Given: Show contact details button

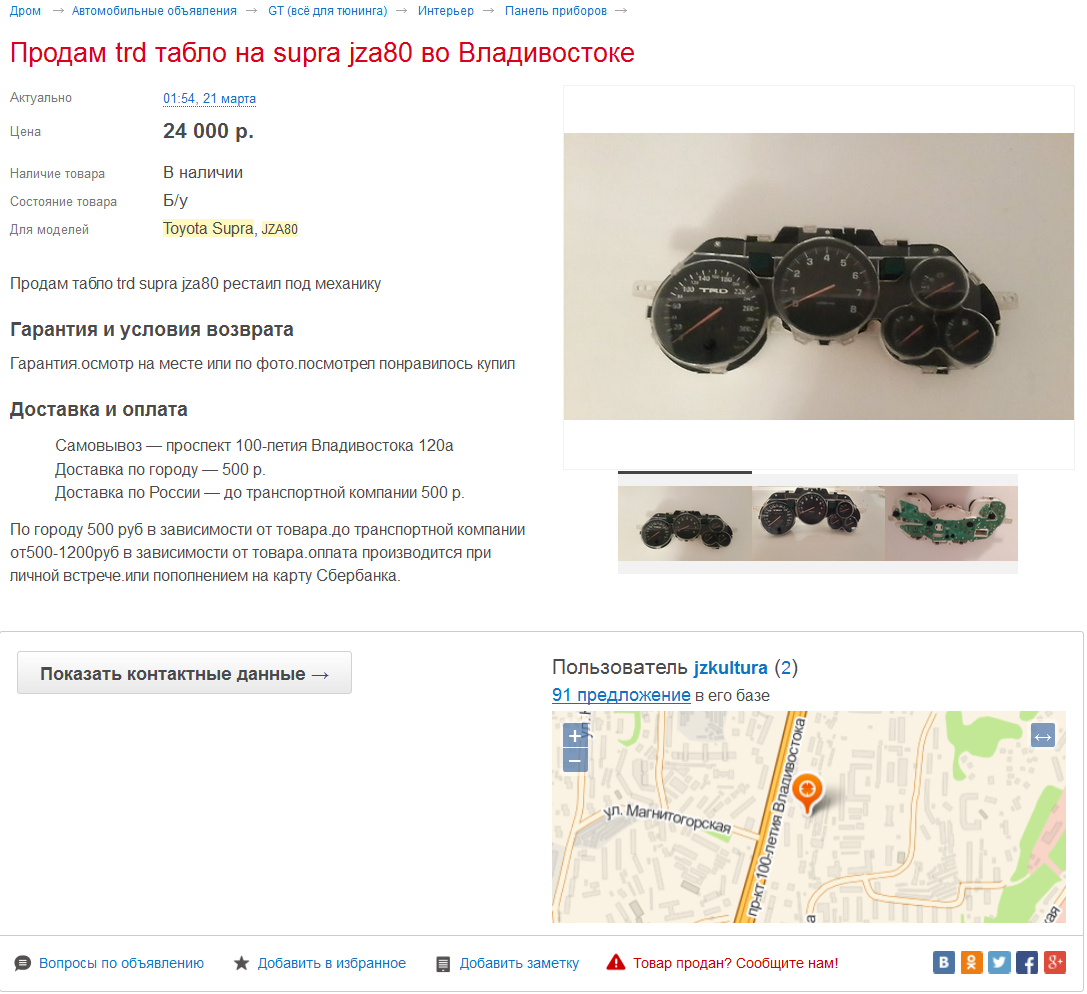Looking at the screenshot, I should pyautogui.click(x=184, y=673).
